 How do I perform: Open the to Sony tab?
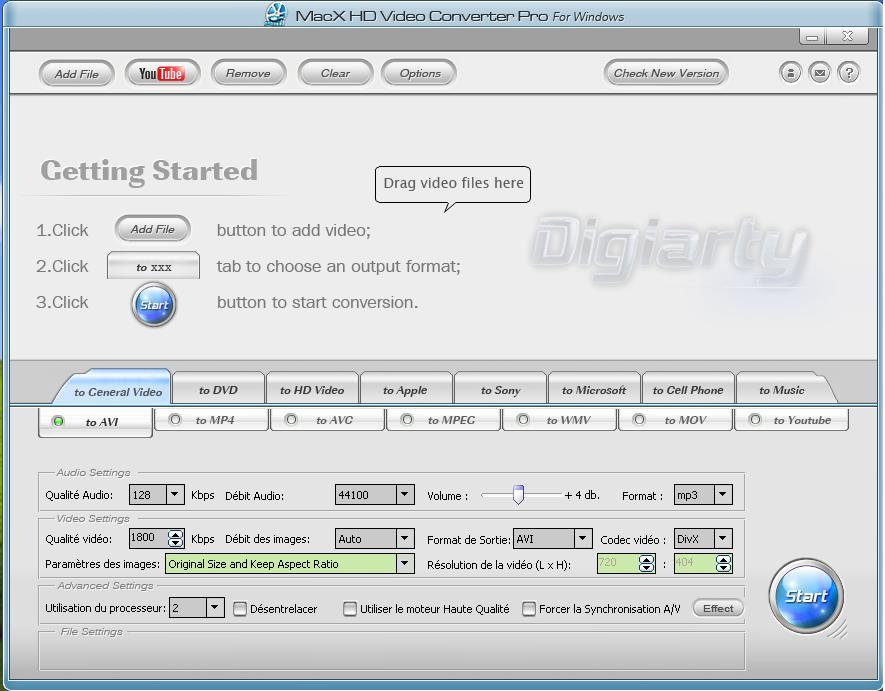500,390
